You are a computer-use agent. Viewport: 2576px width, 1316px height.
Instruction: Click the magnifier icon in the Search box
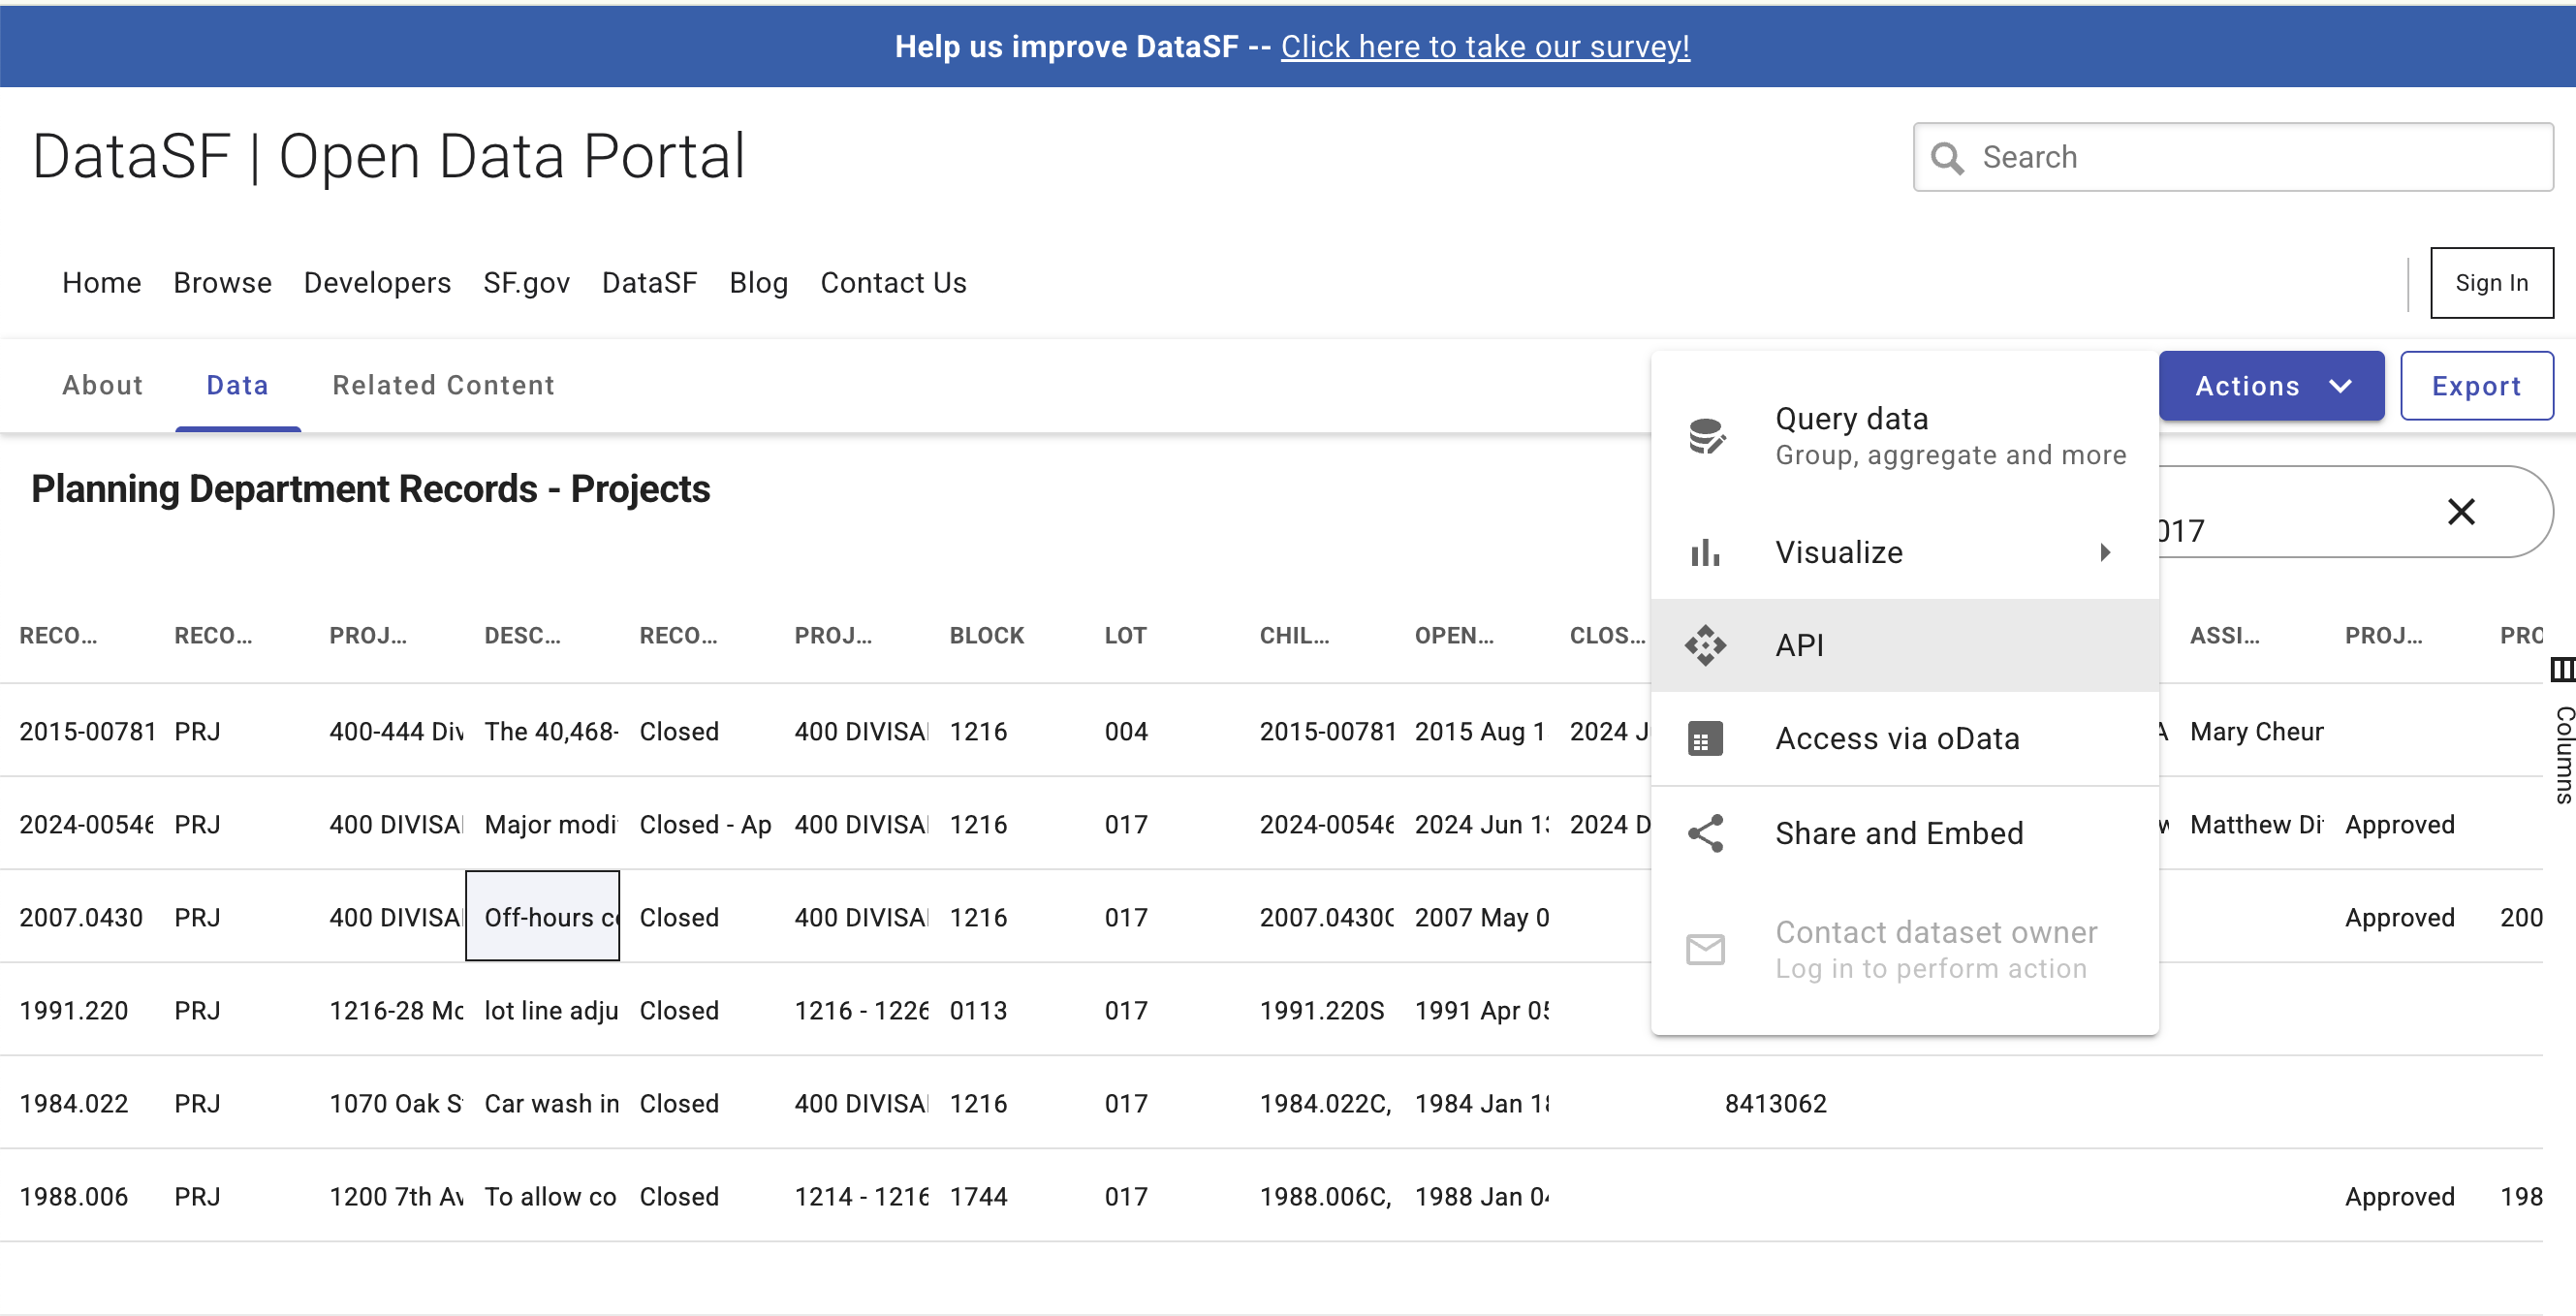(x=1946, y=158)
